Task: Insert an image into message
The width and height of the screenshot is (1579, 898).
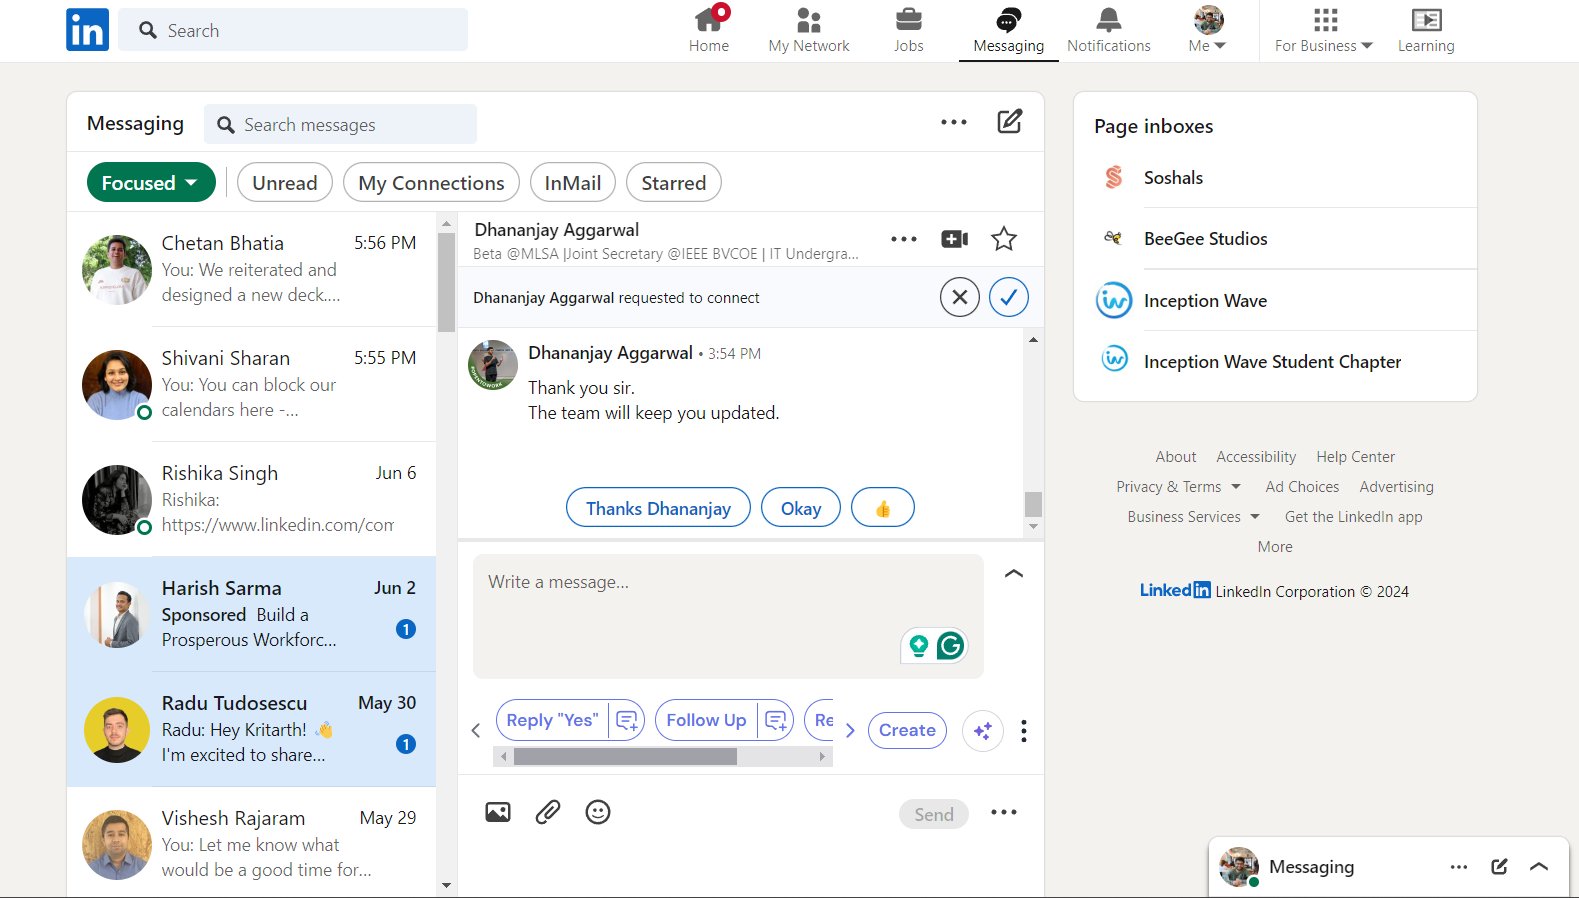Action: (497, 812)
